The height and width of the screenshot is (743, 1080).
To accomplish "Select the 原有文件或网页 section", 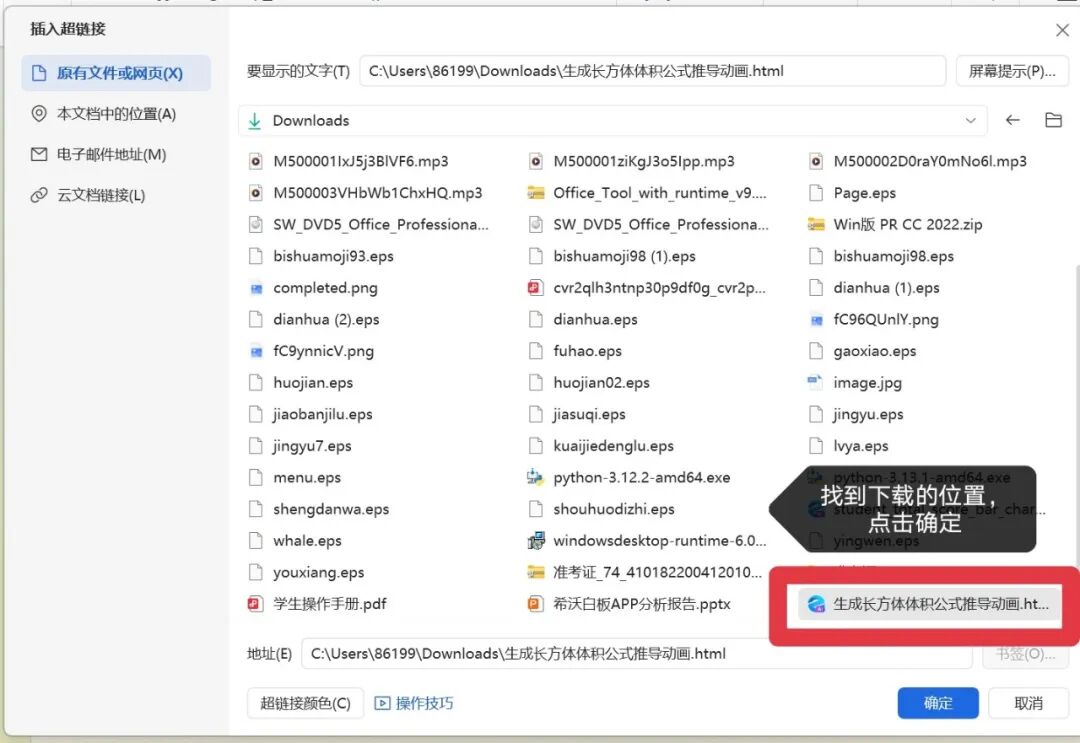I will point(96,73).
